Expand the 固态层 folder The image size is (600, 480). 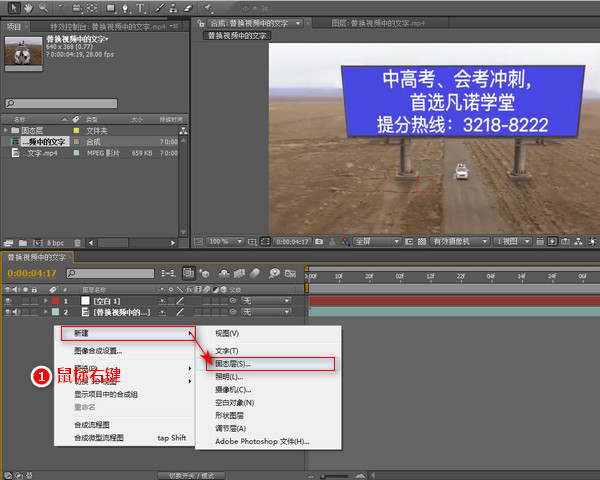point(6,130)
